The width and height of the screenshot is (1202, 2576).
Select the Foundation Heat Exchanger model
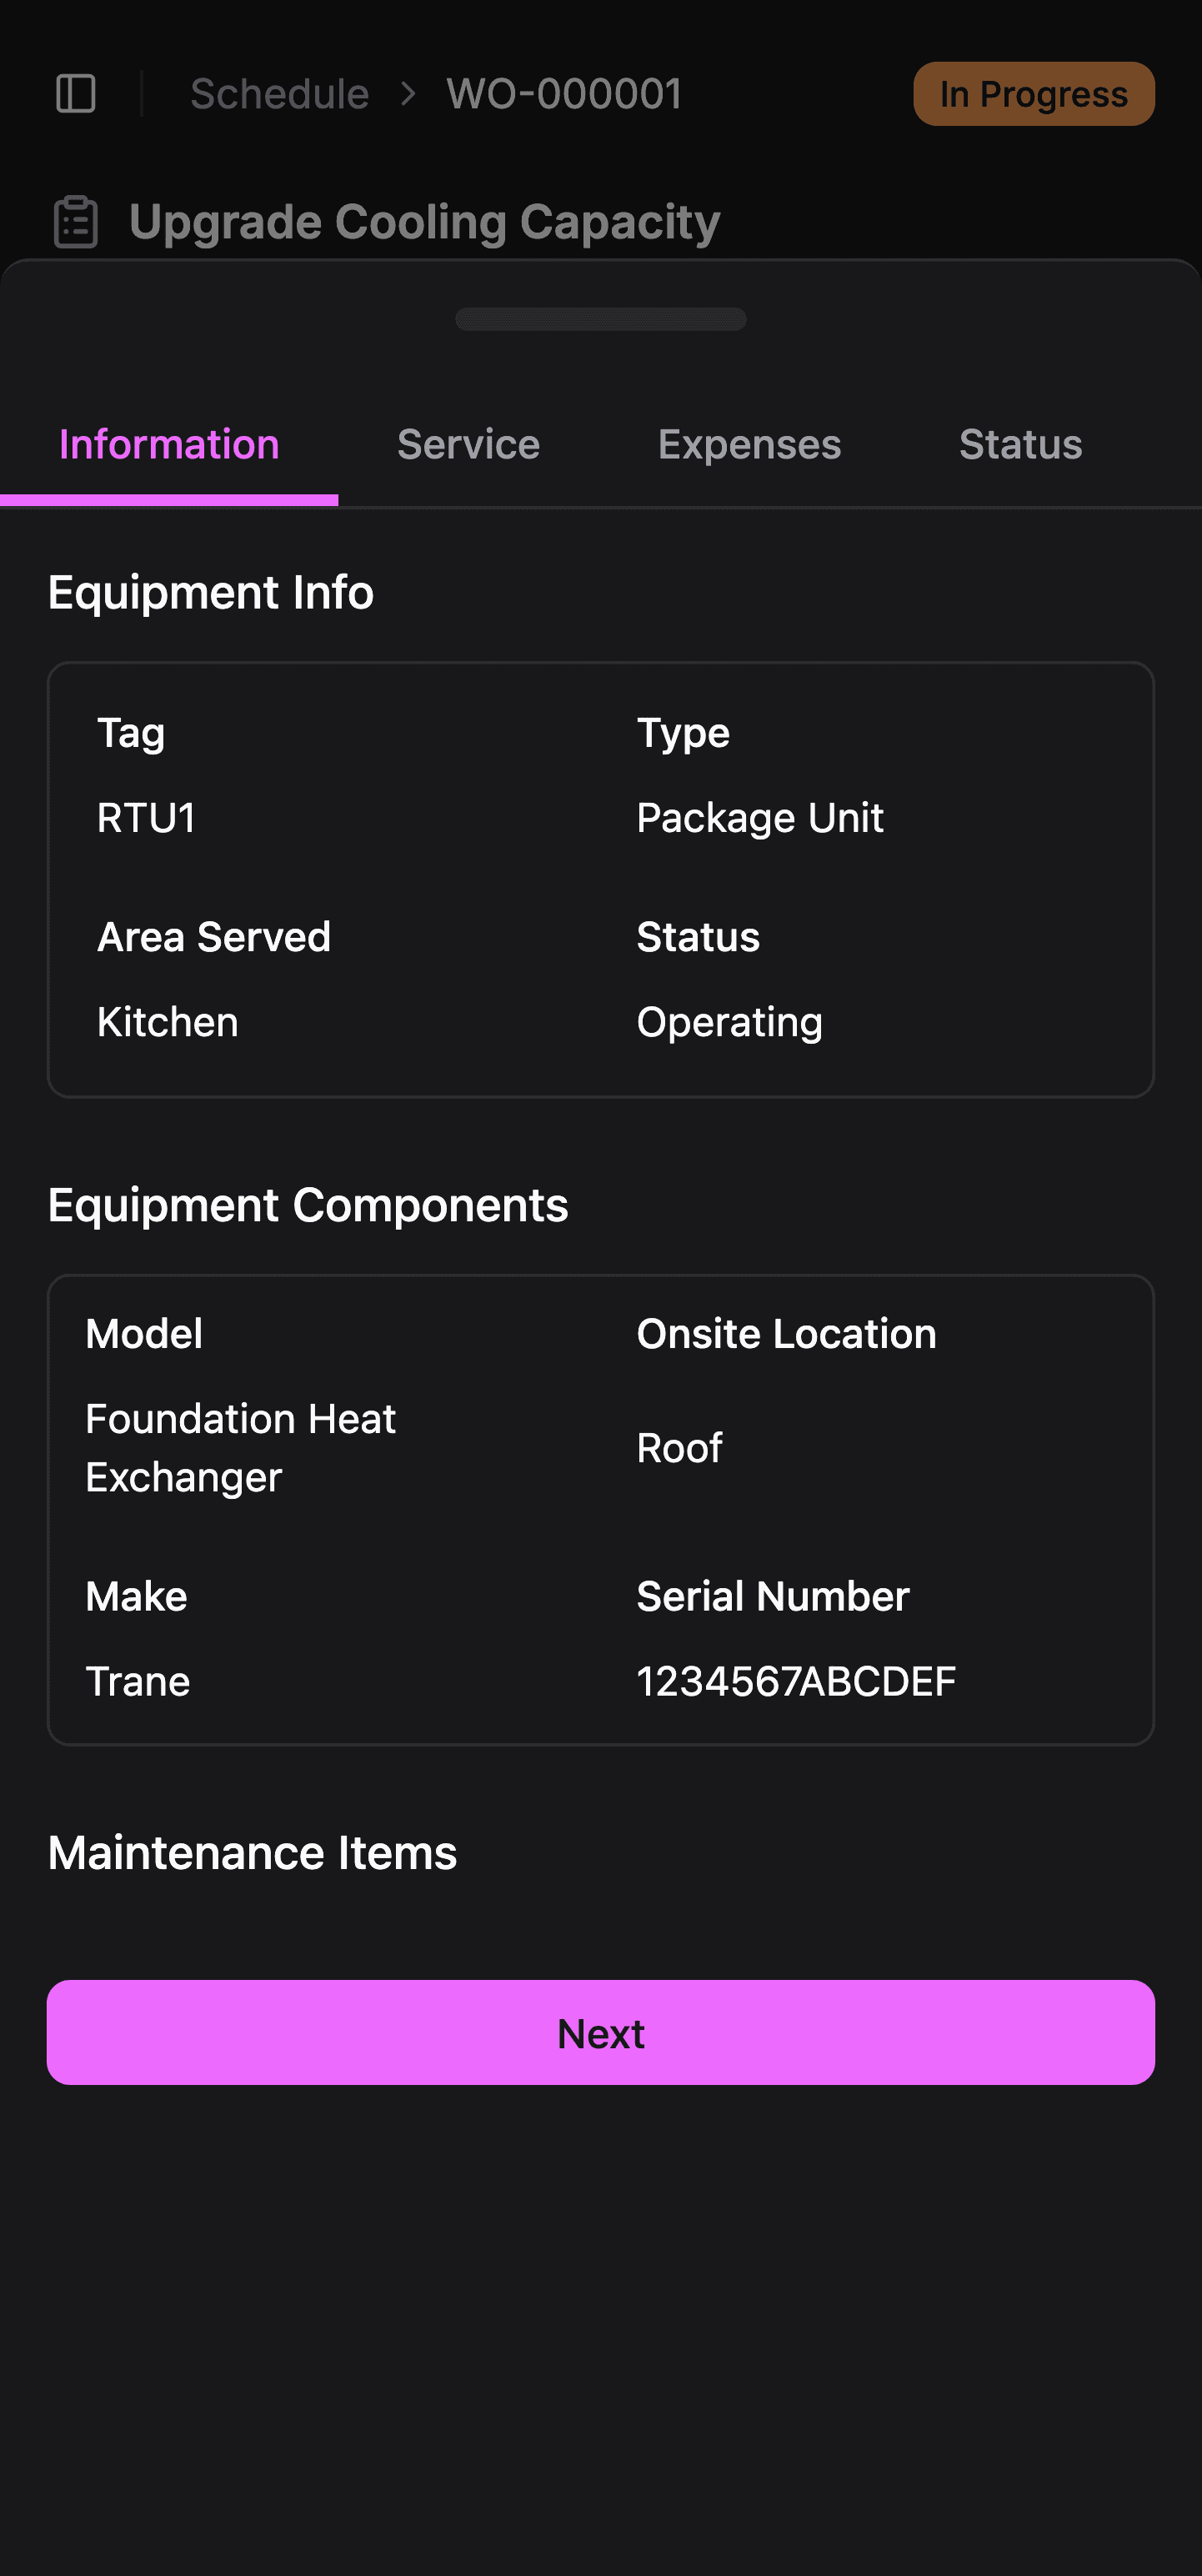240,1448
